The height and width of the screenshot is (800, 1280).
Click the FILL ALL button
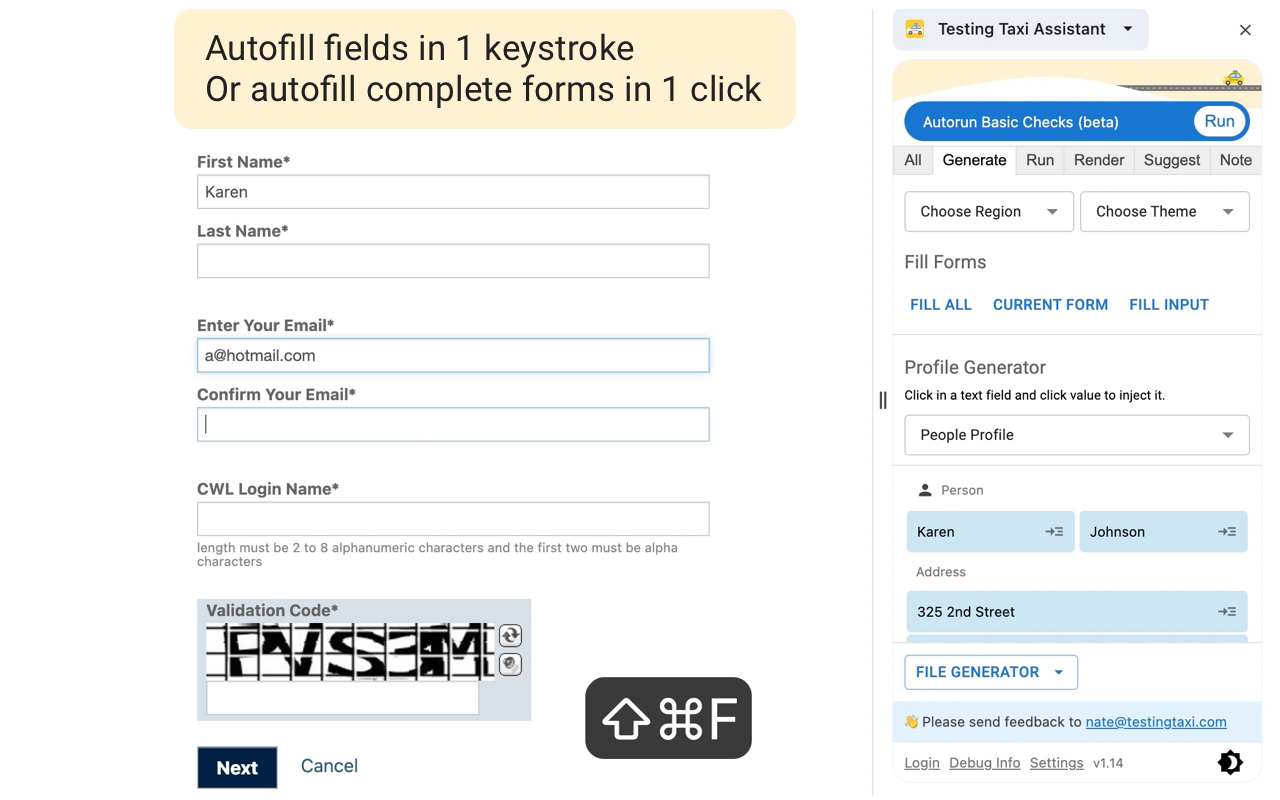coord(941,305)
